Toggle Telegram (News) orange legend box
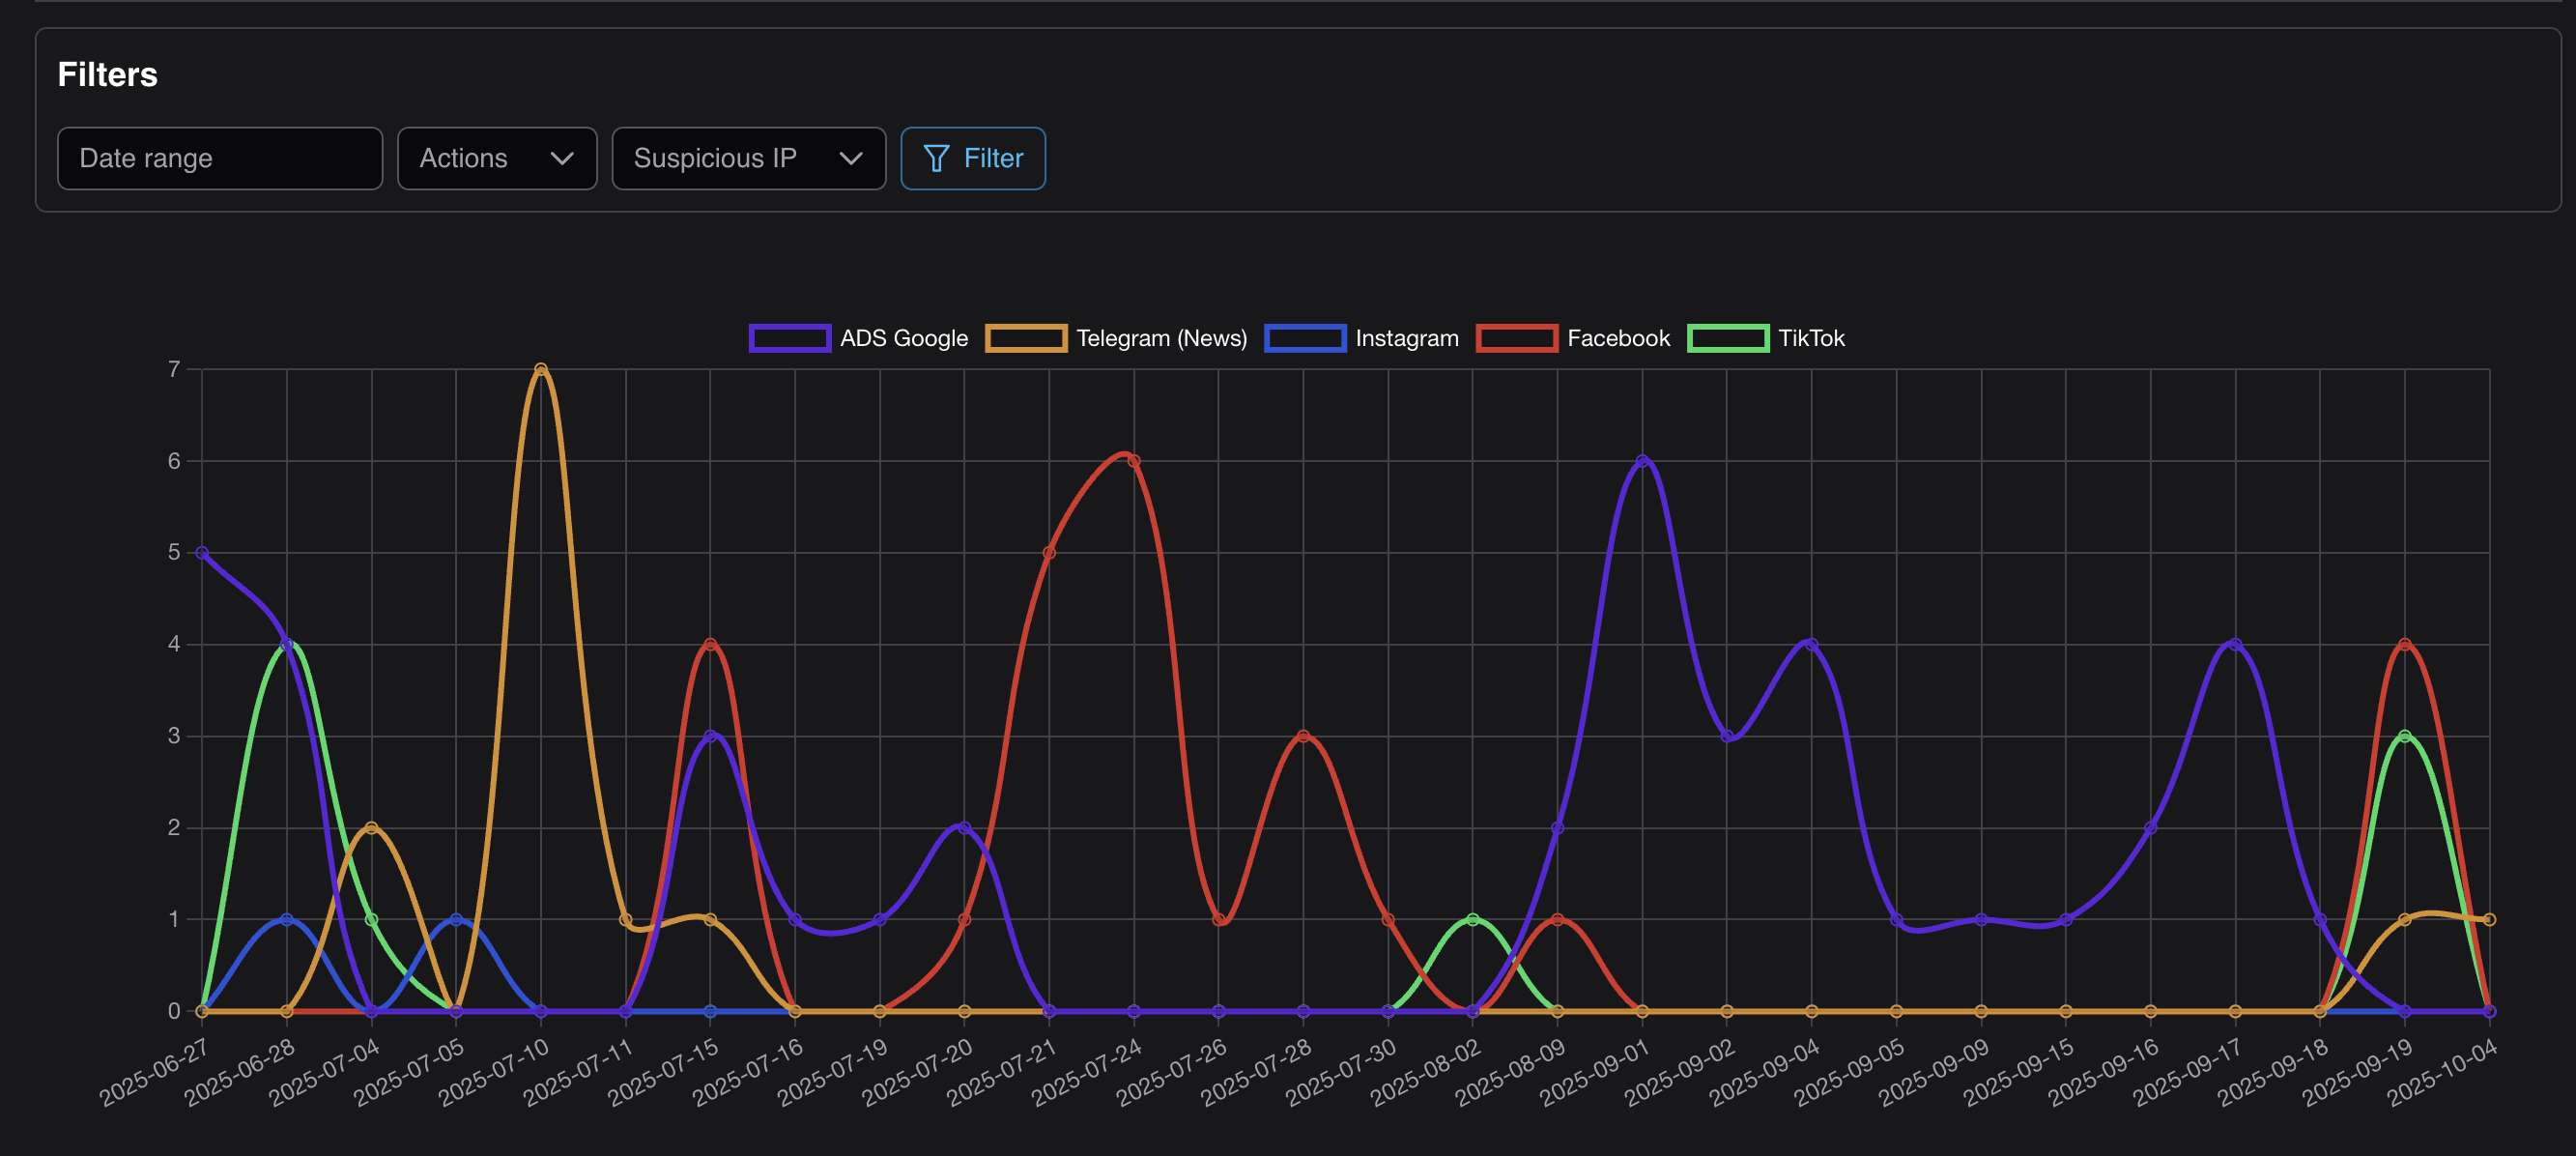 (x=1025, y=338)
